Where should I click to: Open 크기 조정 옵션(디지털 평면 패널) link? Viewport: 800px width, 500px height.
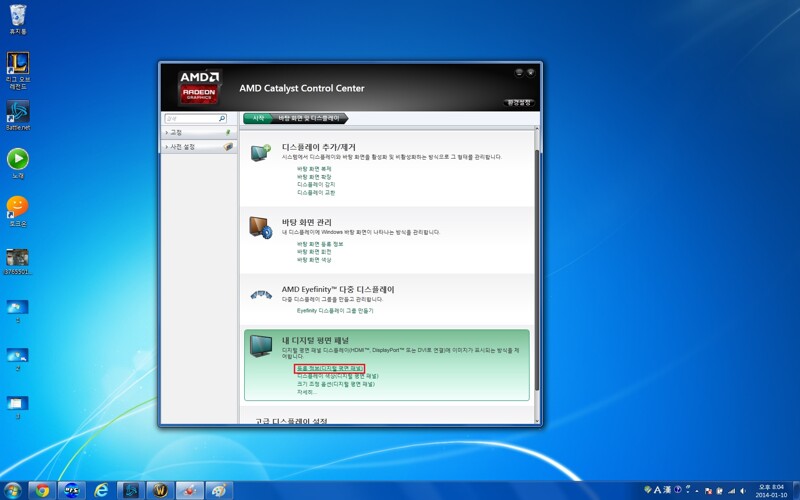[x=336, y=384]
